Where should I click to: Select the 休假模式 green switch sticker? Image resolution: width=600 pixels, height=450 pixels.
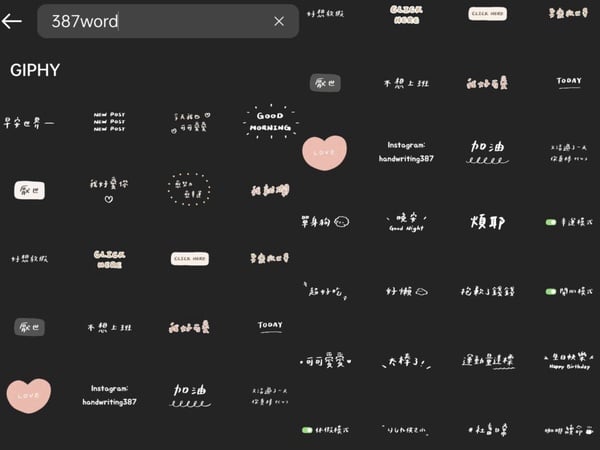(x=325, y=430)
